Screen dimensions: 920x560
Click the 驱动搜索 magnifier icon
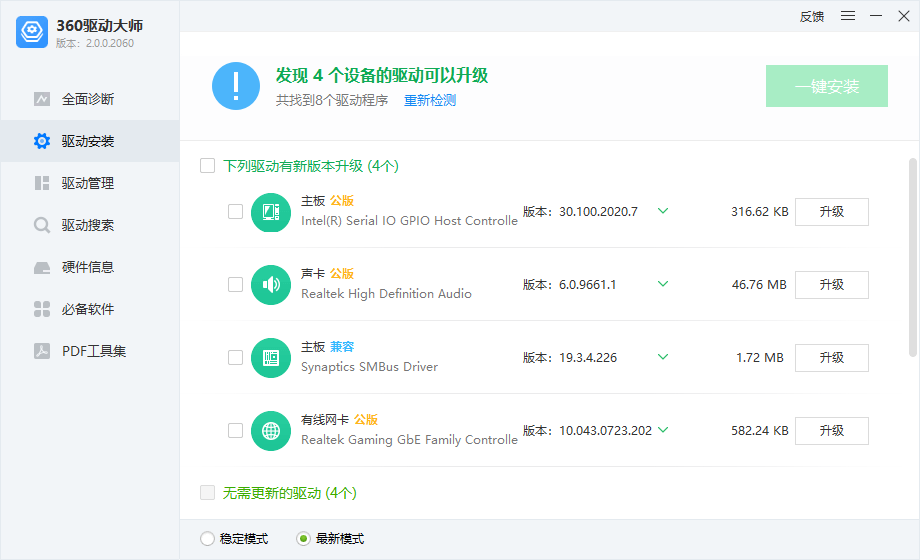pyautogui.click(x=42, y=225)
